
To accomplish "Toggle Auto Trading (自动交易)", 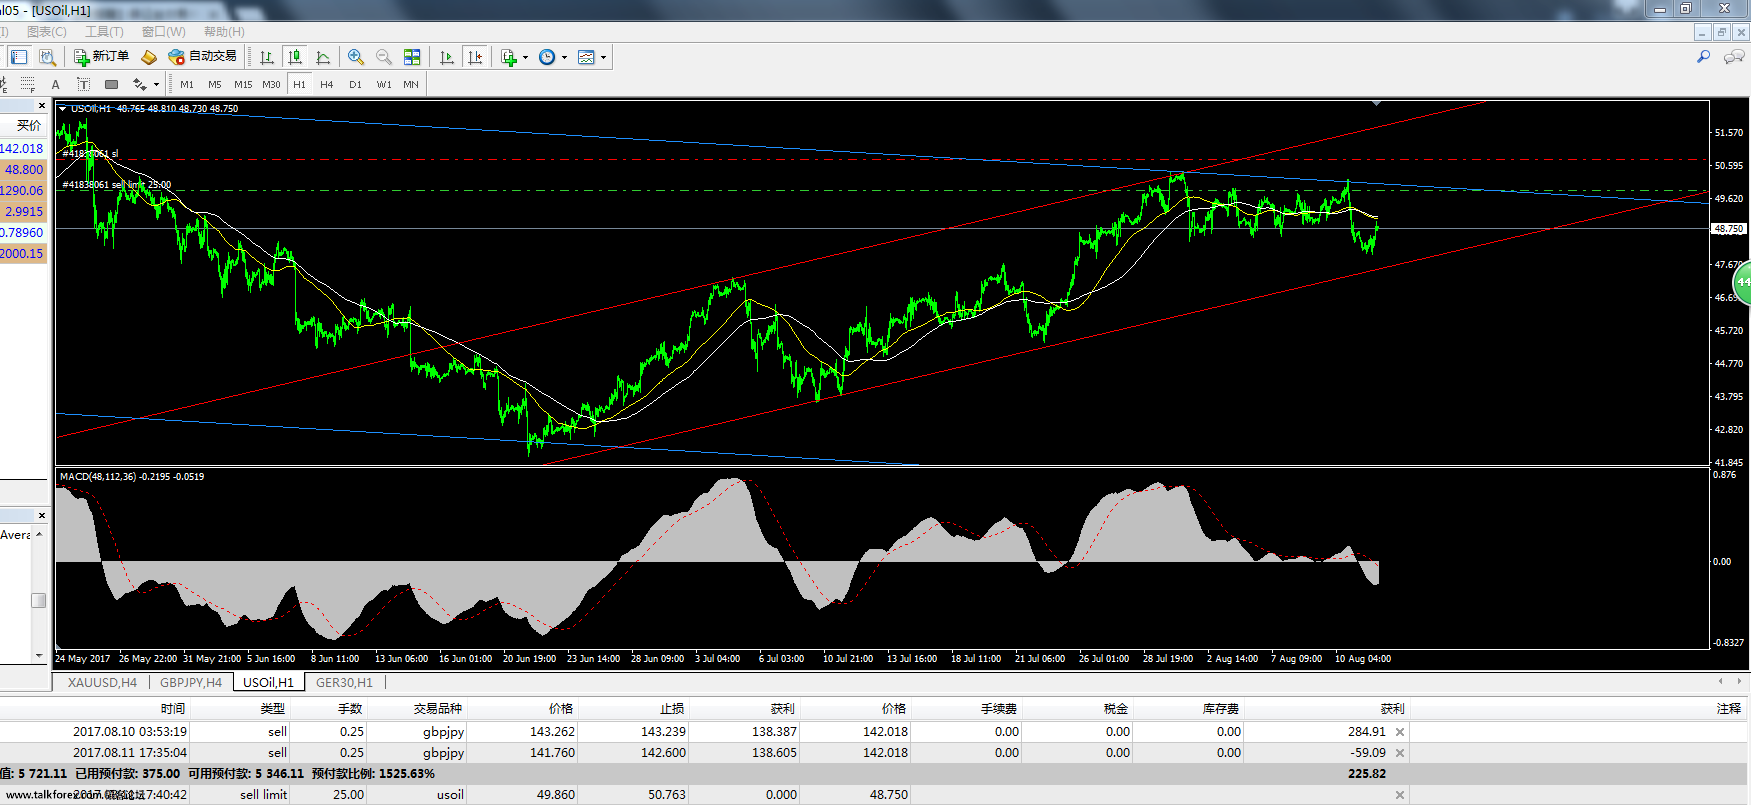I will (203, 57).
